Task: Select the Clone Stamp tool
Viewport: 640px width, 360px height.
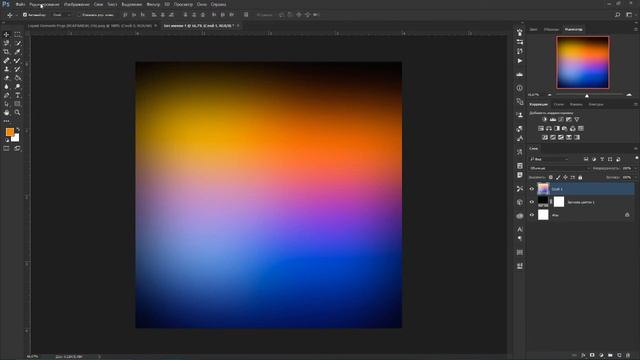Action: 6,69
